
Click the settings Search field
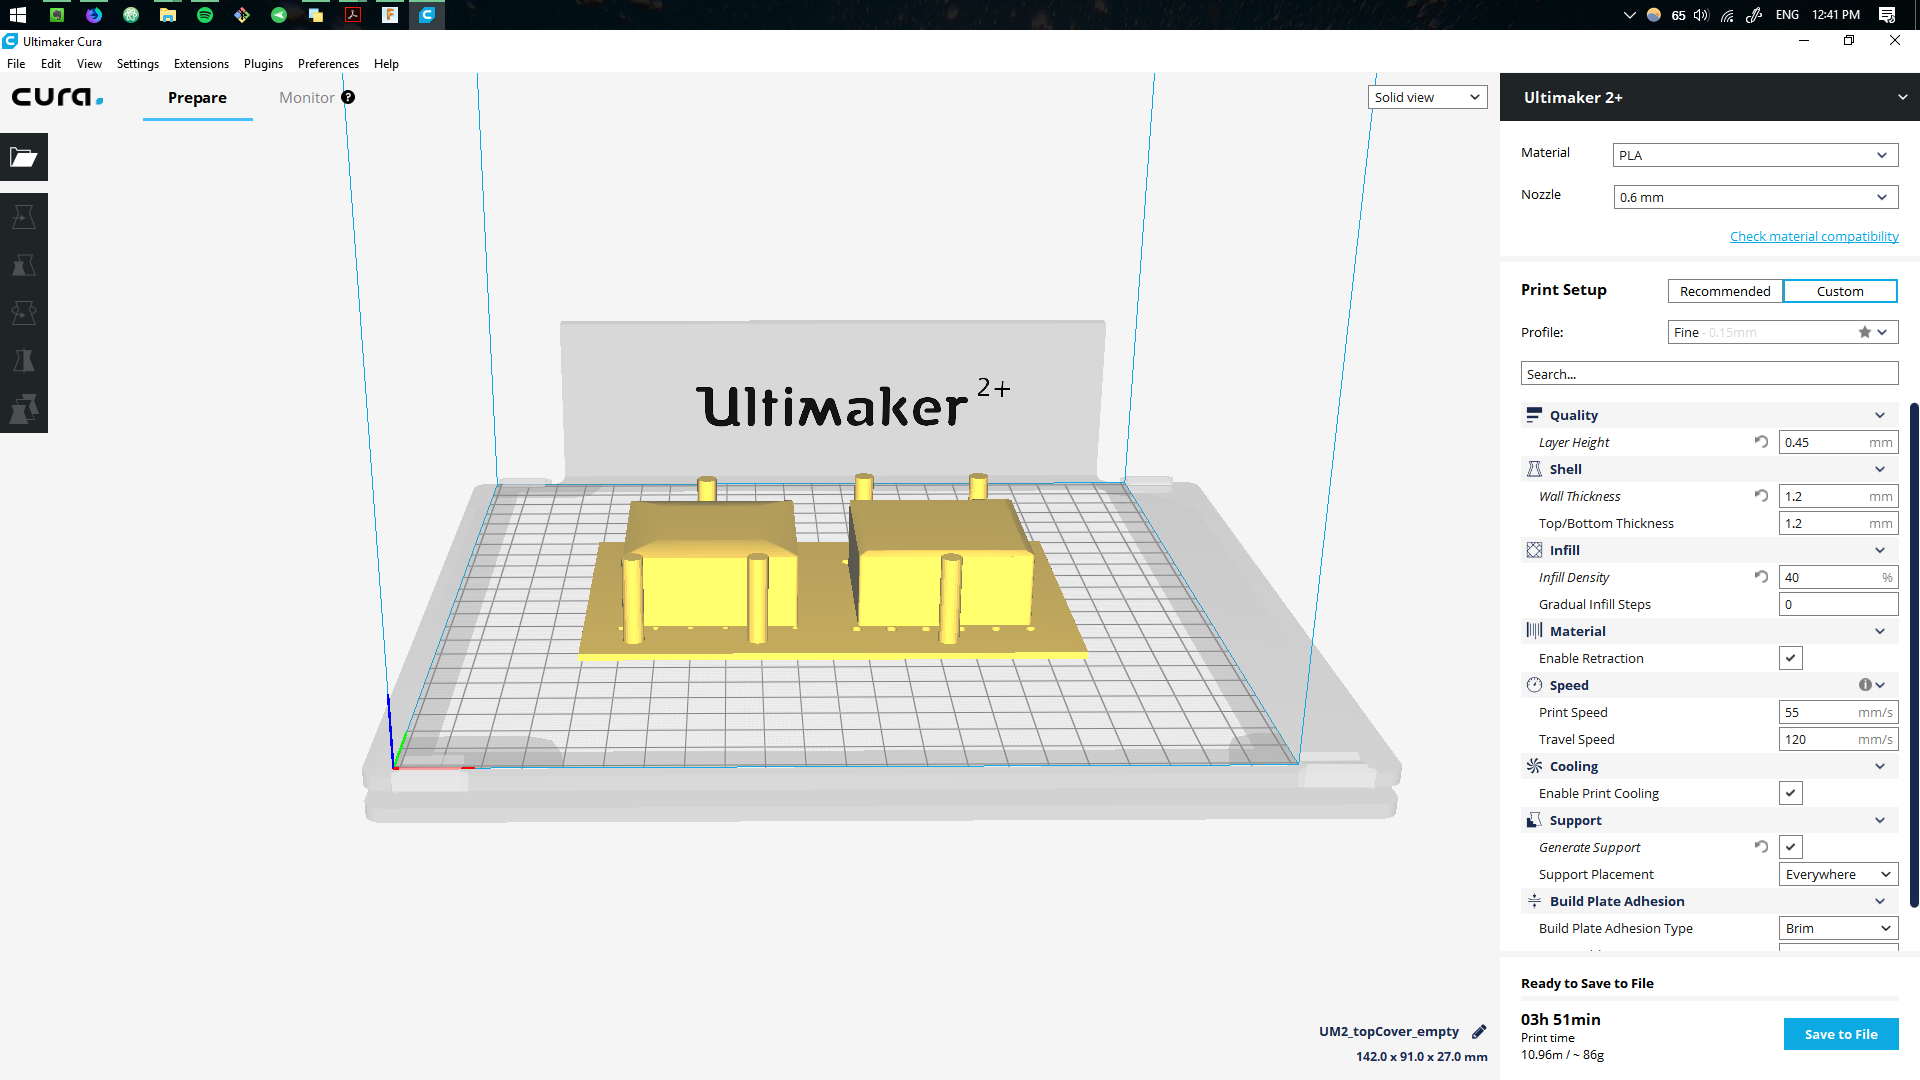[1709, 374]
